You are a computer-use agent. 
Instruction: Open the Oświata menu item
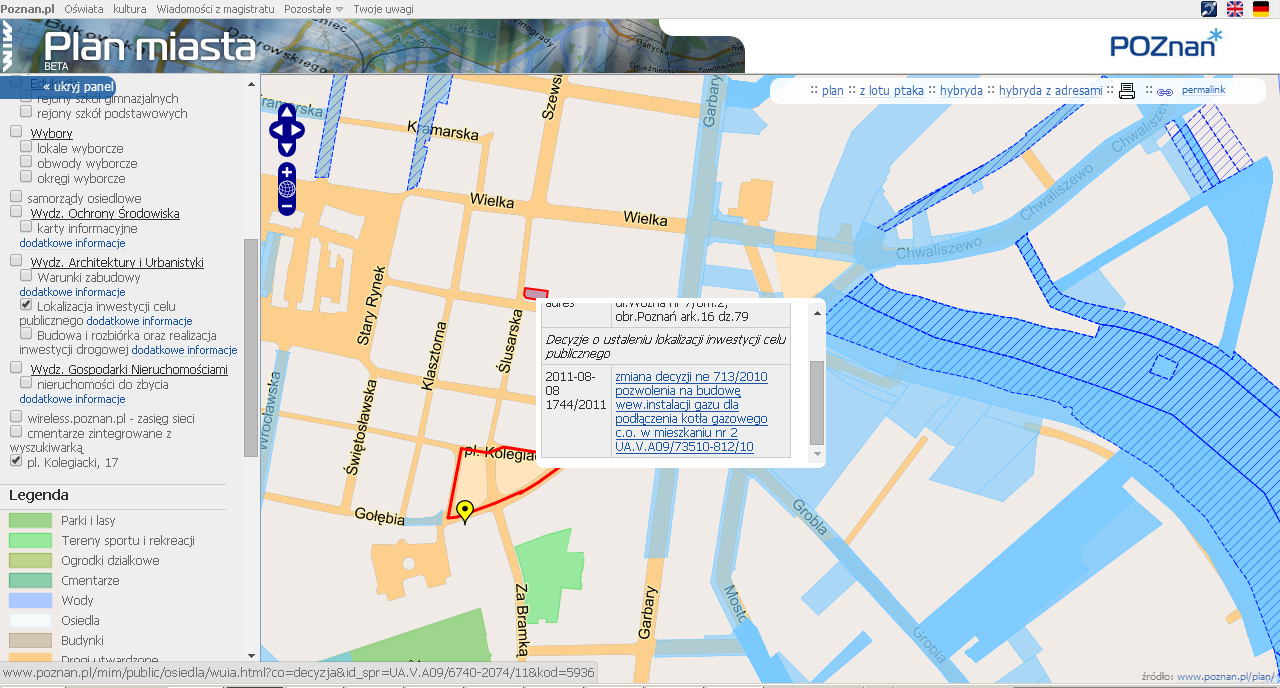click(x=84, y=9)
